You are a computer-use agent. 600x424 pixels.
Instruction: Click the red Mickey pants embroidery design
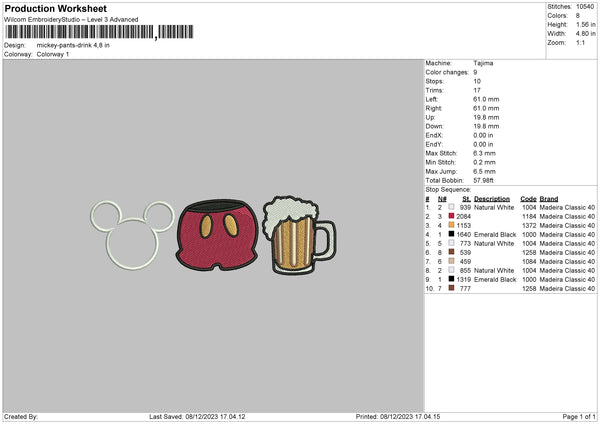[217, 235]
